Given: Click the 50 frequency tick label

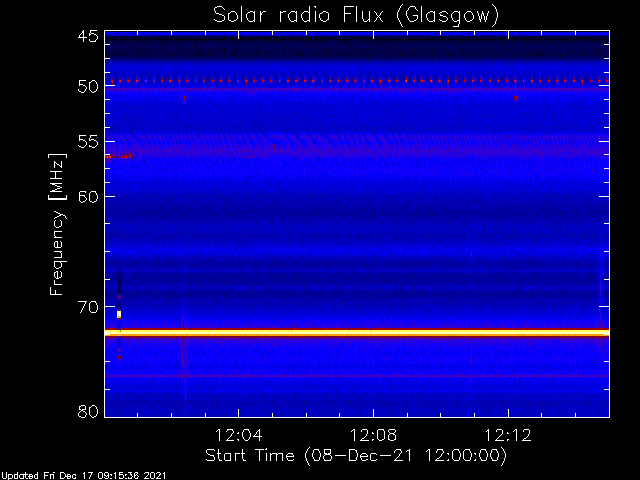Looking at the screenshot, I should [x=88, y=87].
